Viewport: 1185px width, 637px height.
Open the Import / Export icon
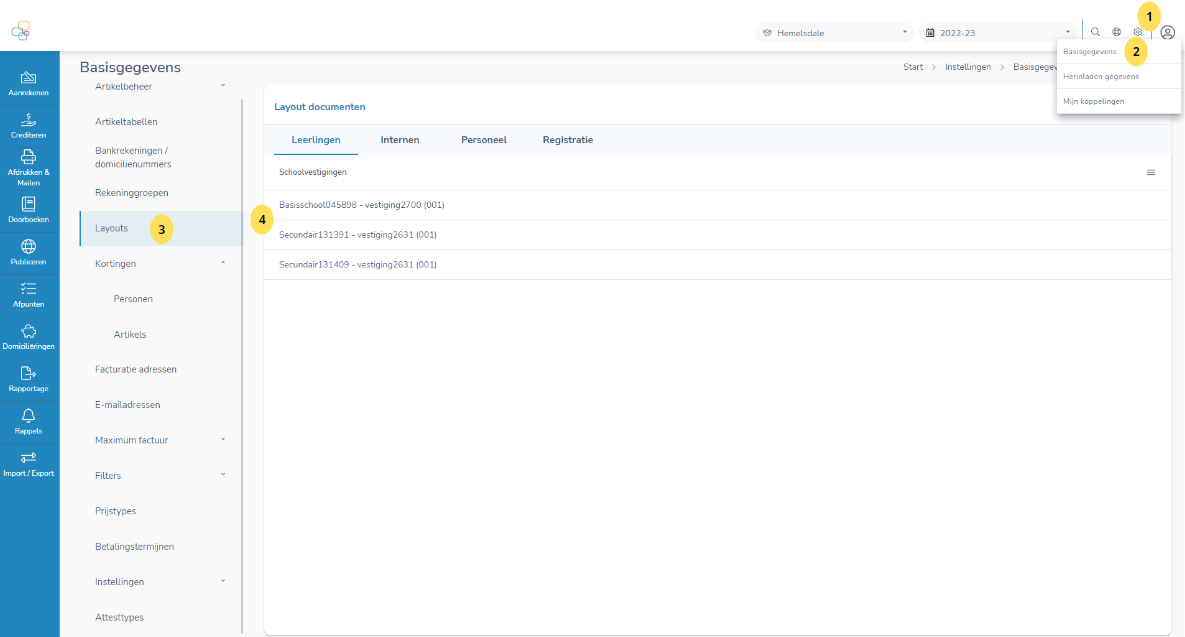(x=29, y=457)
